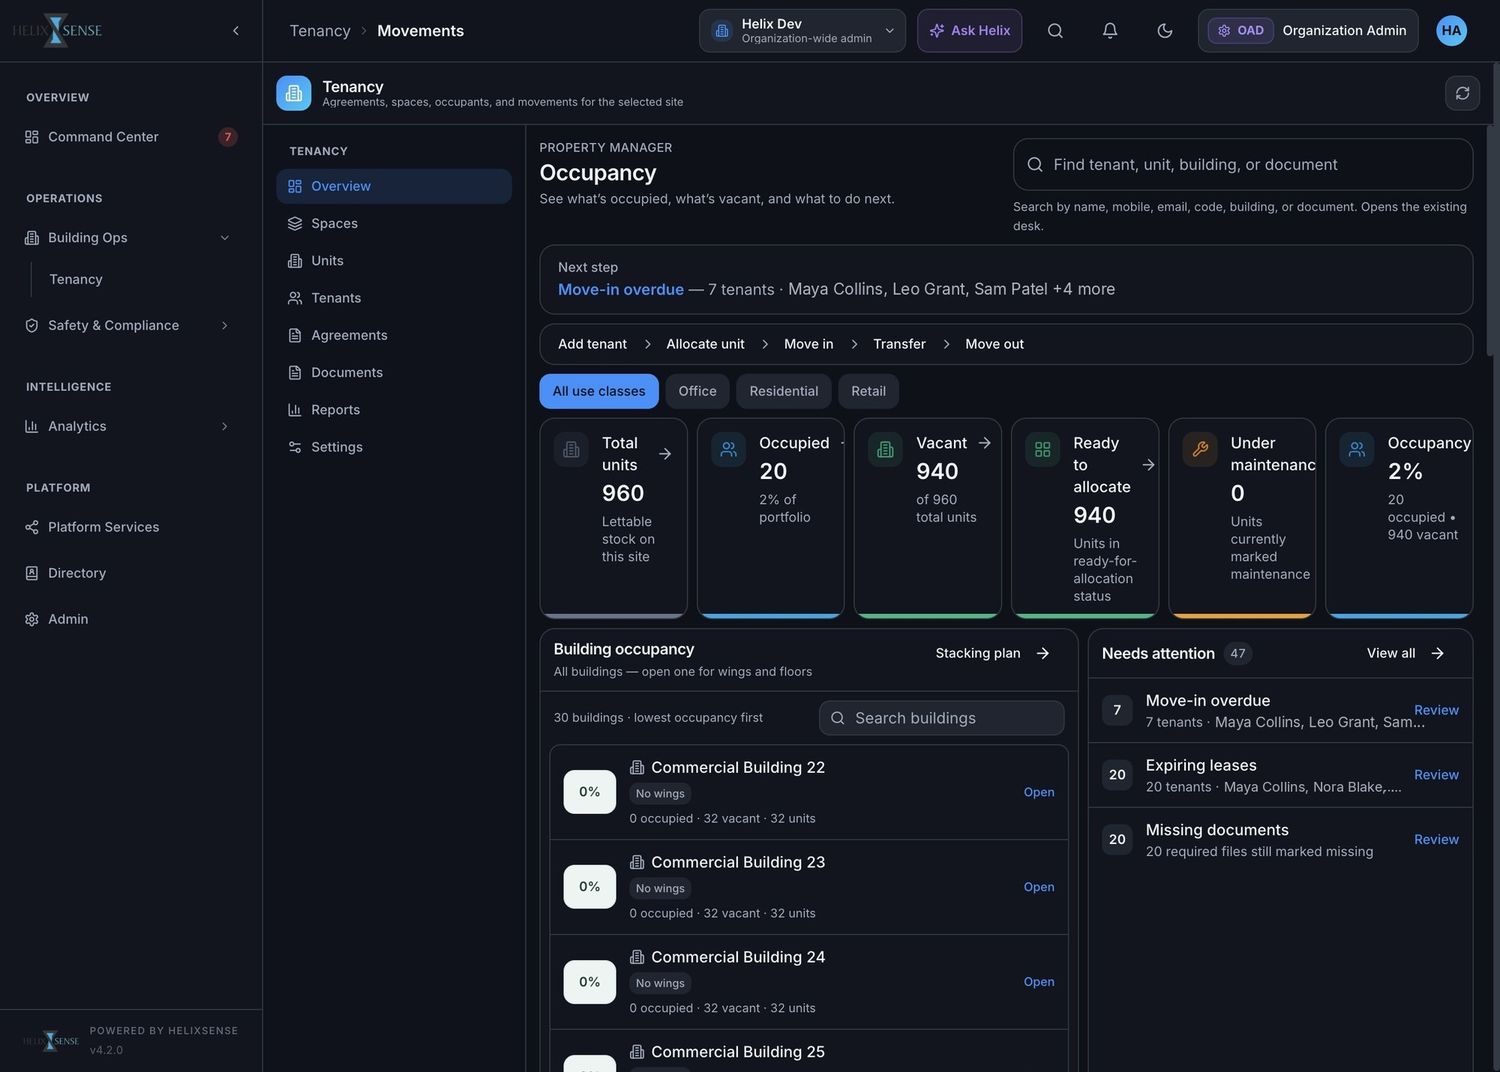The width and height of the screenshot is (1500, 1072).
Task: Collapse the left sidebar with chevron icon
Action: [236, 31]
